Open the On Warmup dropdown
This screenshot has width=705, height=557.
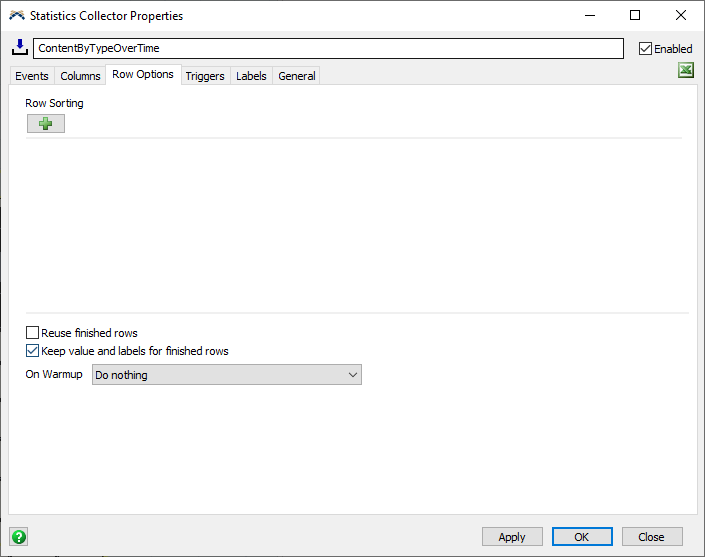click(x=227, y=375)
